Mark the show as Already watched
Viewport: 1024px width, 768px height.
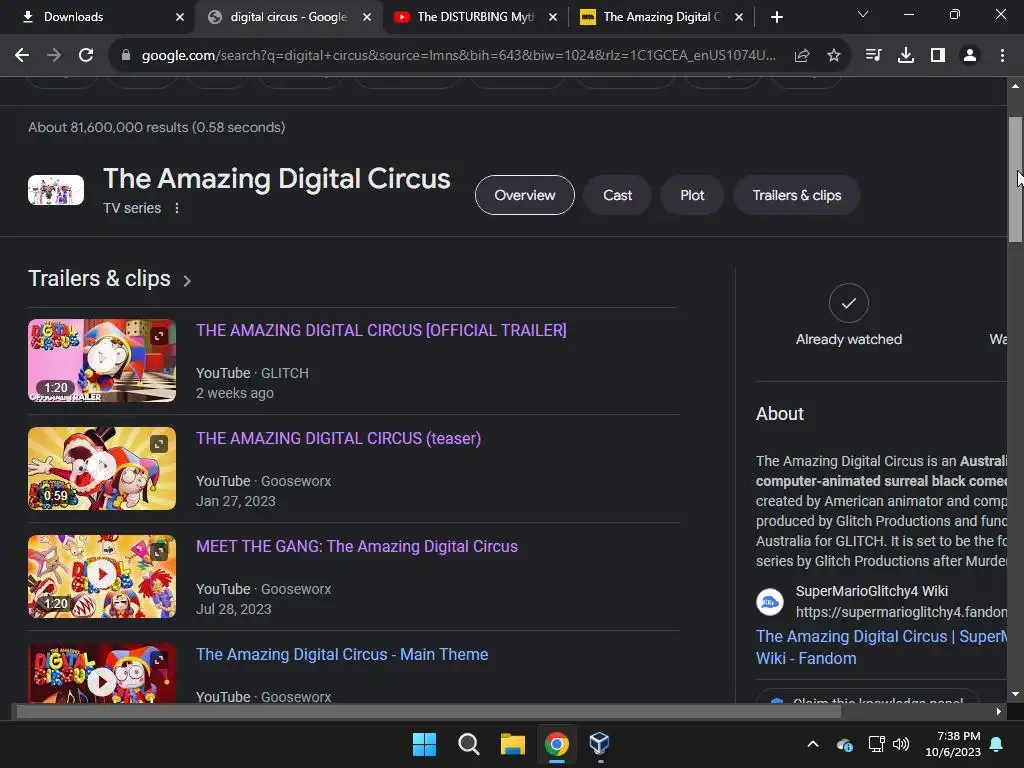point(848,303)
